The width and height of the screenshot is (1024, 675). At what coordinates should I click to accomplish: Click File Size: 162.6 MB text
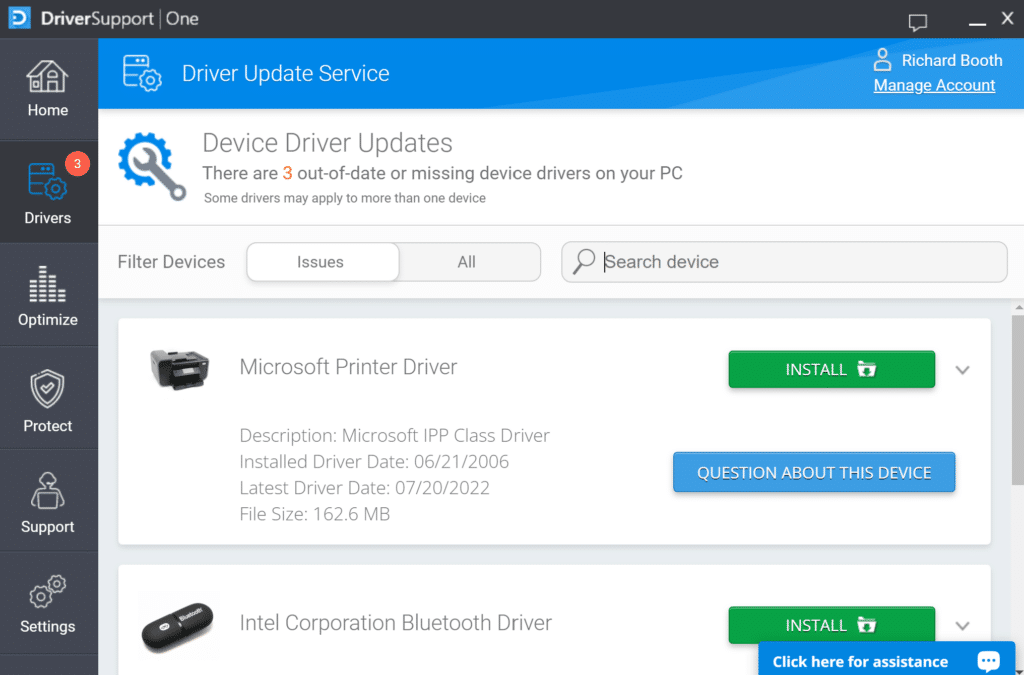click(315, 514)
